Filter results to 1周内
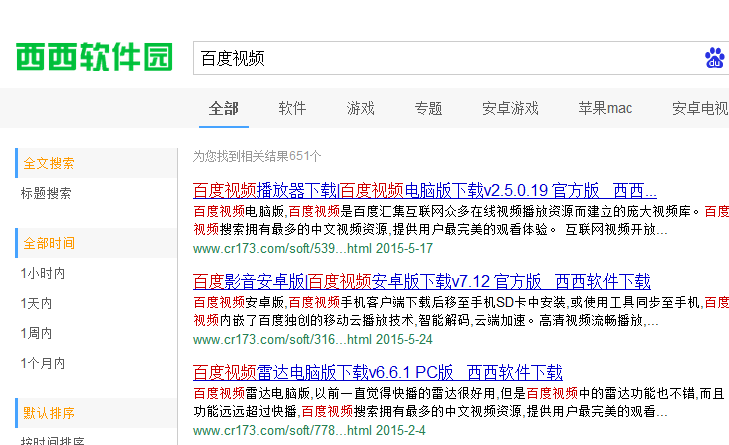Image resolution: width=729 pixels, height=445 pixels. pyautogui.click(x=36, y=333)
